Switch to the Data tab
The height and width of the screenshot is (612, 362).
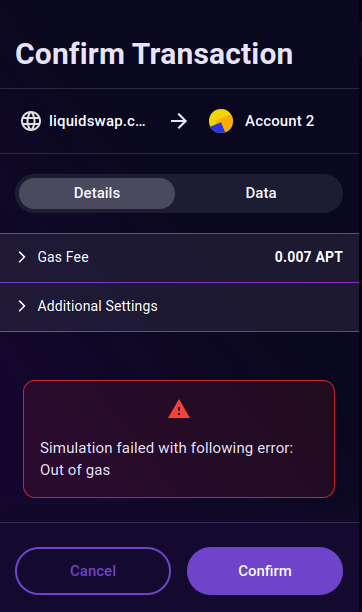click(261, 193)
